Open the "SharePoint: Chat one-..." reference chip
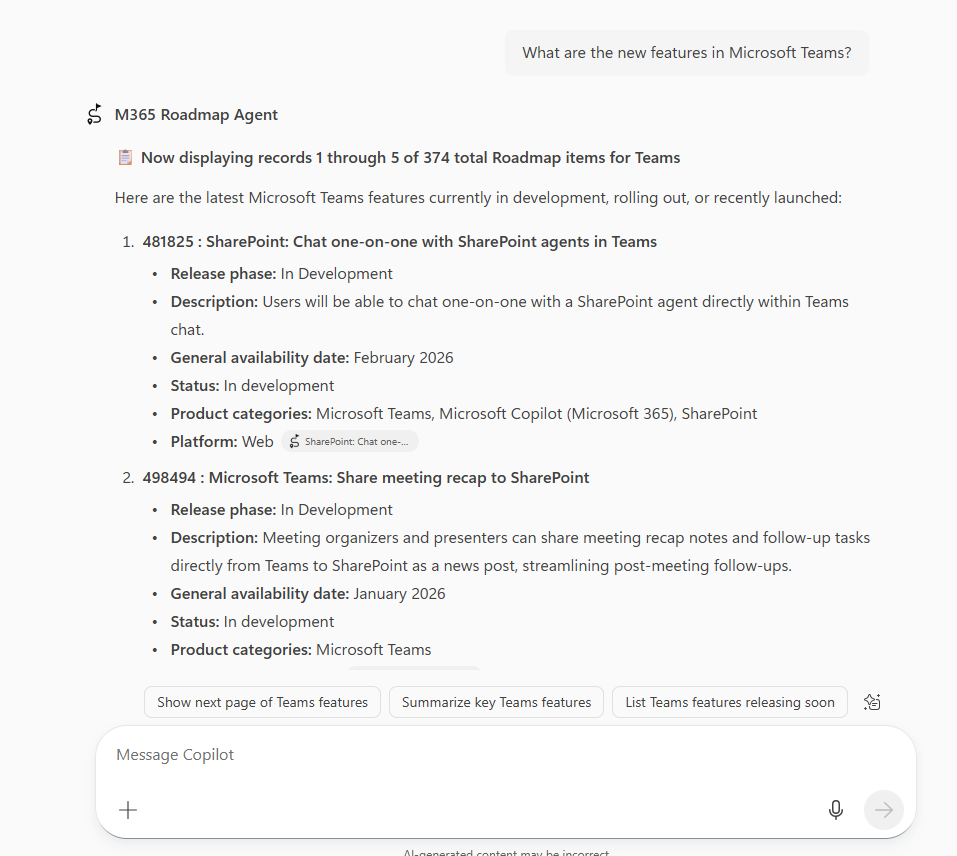The image size is (957, 856). point(350,440)
